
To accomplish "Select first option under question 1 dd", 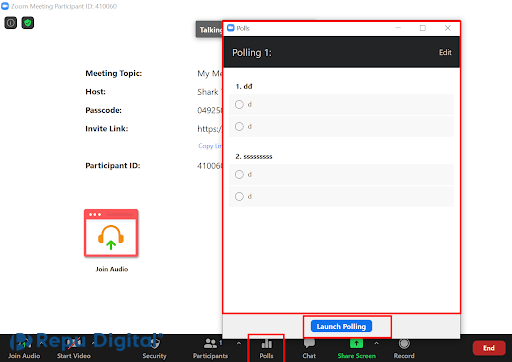I will [341, 104].
